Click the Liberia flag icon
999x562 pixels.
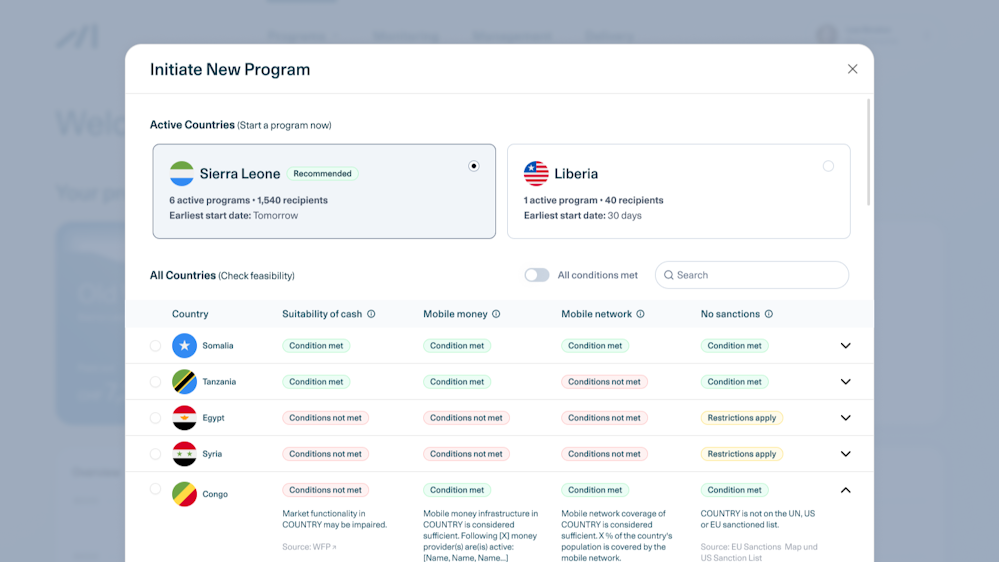(x=536, y=174)
